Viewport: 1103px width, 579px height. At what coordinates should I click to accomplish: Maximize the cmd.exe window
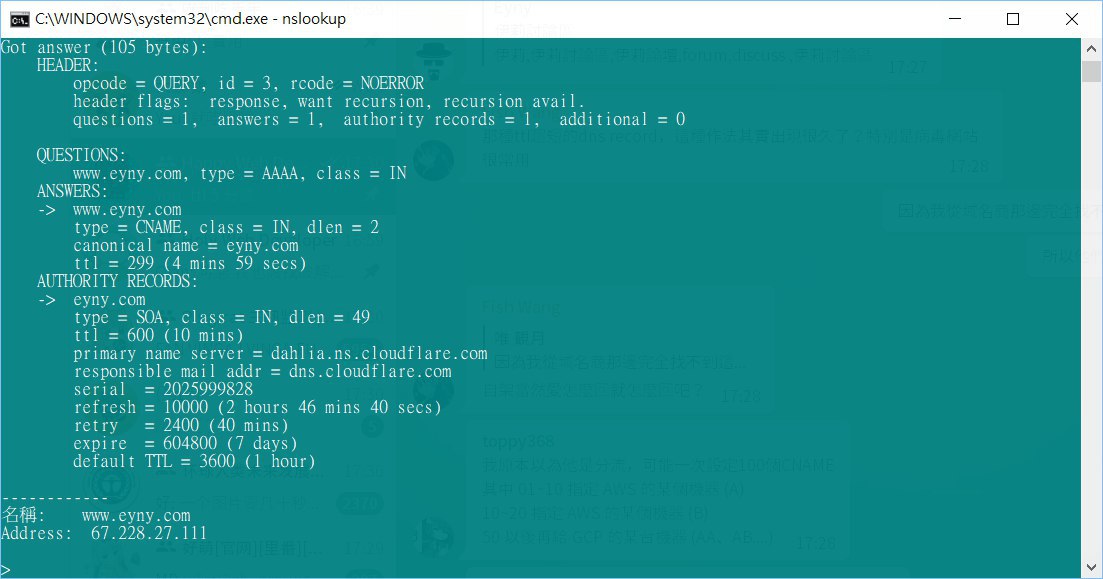coord(1013,19)
